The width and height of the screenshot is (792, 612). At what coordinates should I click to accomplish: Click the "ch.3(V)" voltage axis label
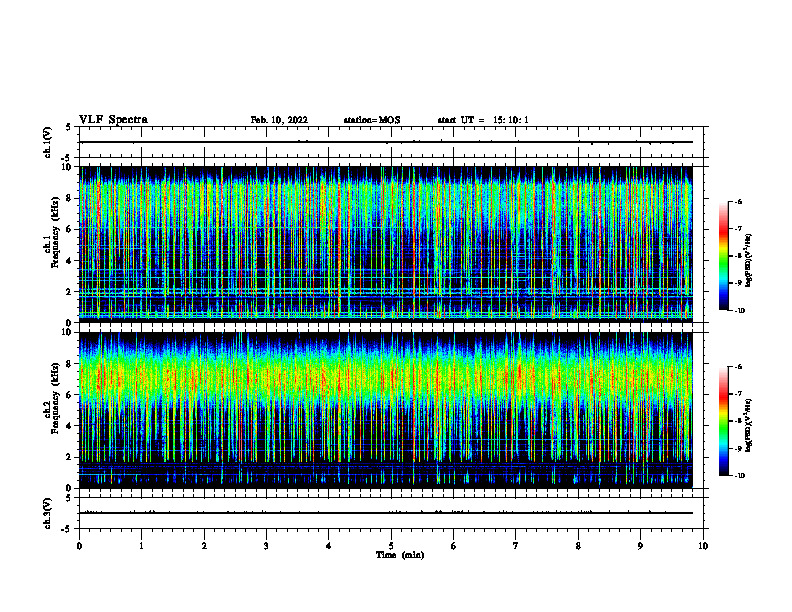click(x=47, y=513)
